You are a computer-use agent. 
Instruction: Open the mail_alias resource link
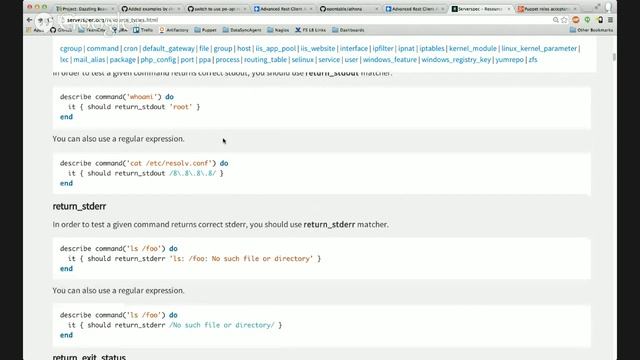pyautogui.click(x=89, y=59)
